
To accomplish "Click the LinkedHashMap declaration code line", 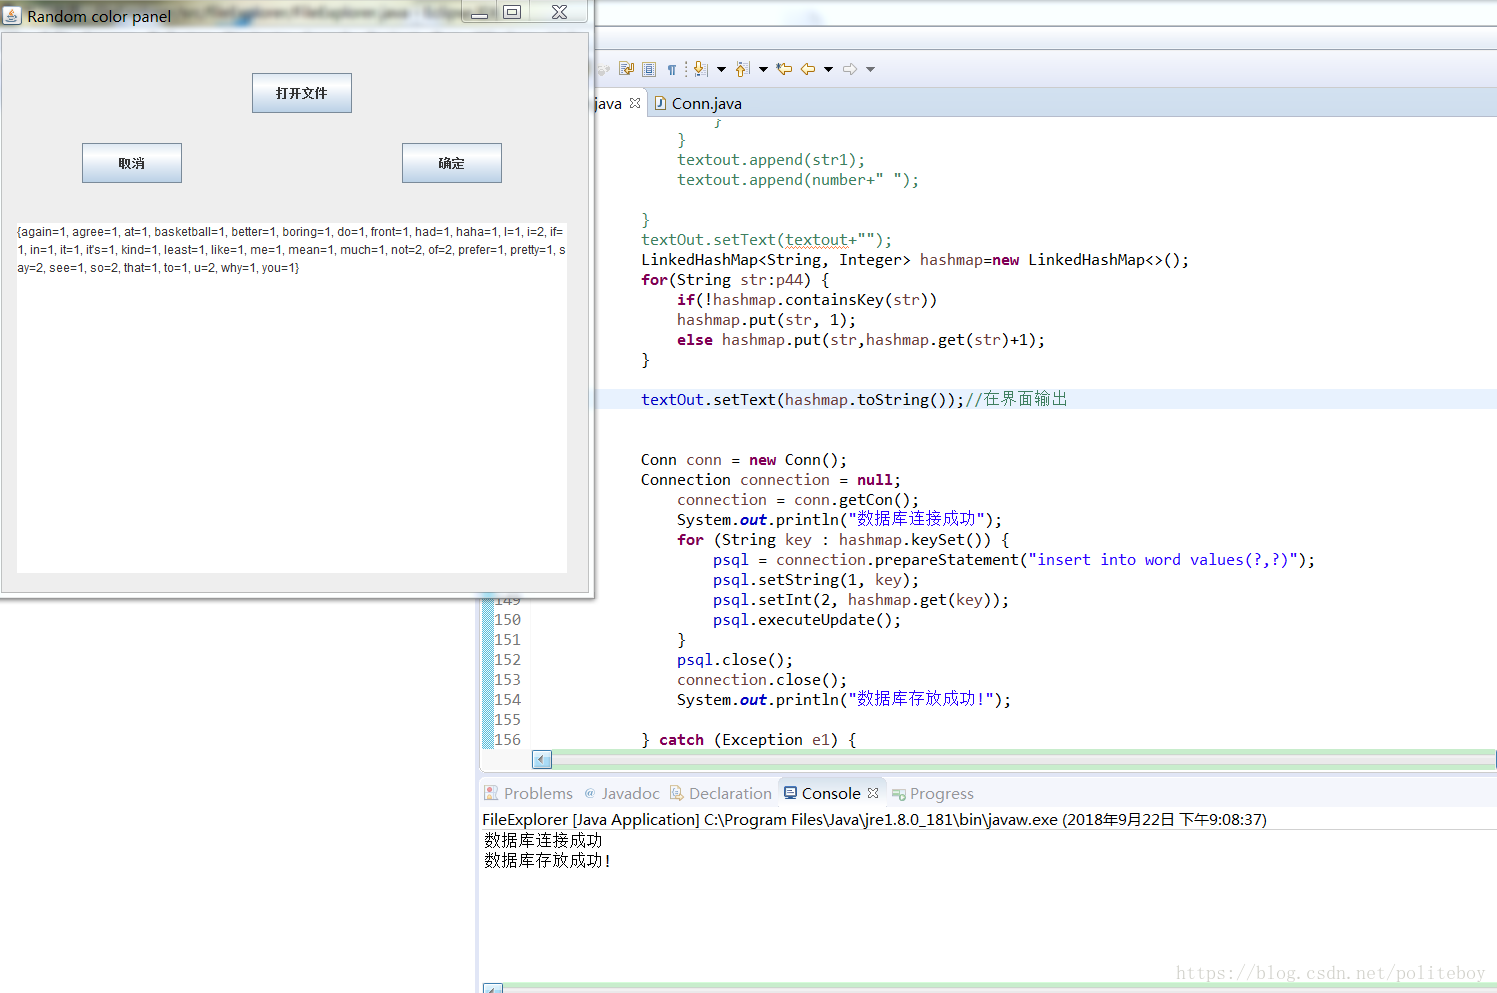I will pos(915,260).
